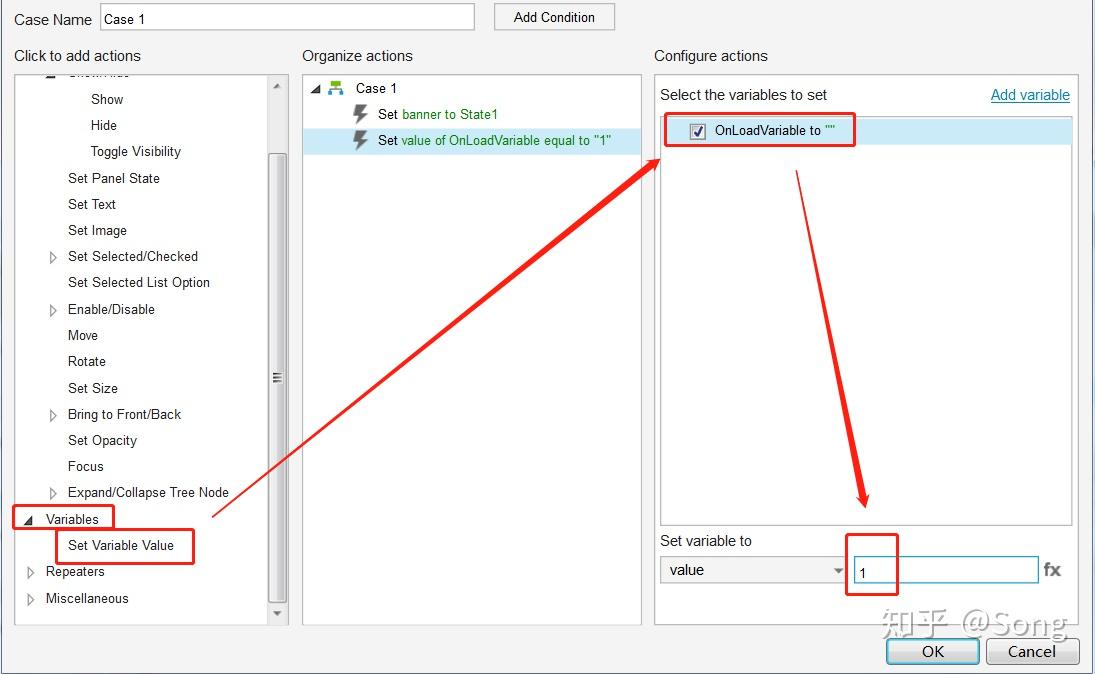Expand the Enable/Disable node

53,310
